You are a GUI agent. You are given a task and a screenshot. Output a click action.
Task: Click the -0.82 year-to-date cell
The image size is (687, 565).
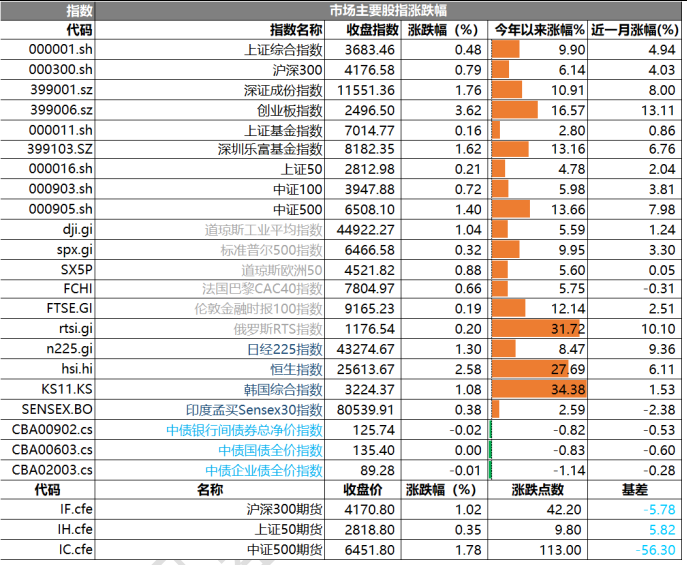click(x=538, y=430)
